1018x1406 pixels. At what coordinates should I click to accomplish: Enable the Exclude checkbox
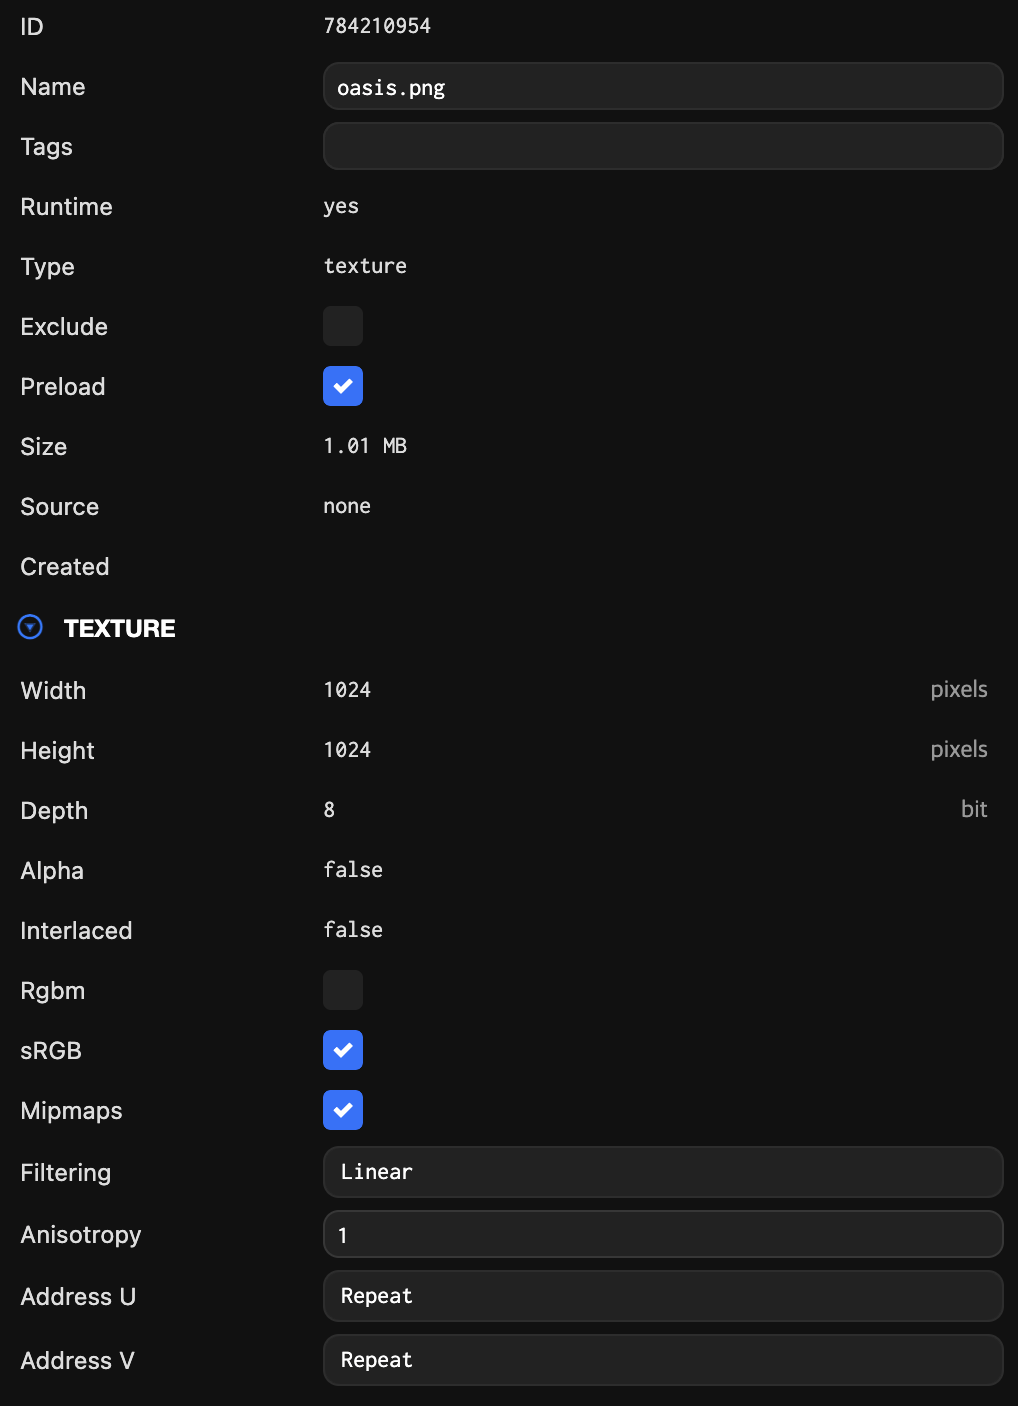coord(343,326)
